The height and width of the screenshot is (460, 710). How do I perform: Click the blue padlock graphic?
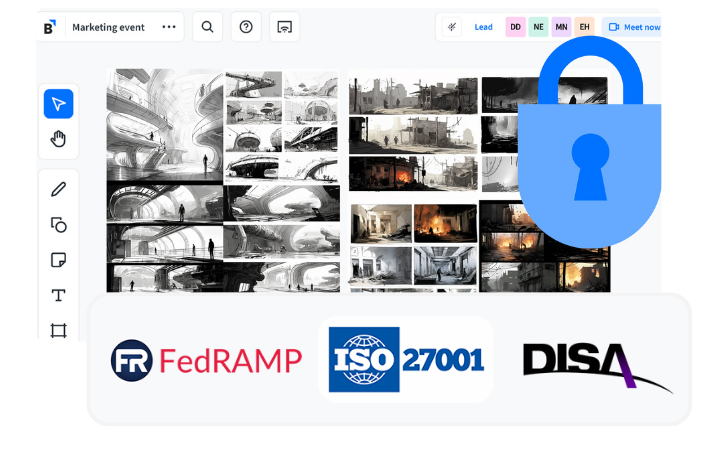pyautogui.click(x=590, y=142)
